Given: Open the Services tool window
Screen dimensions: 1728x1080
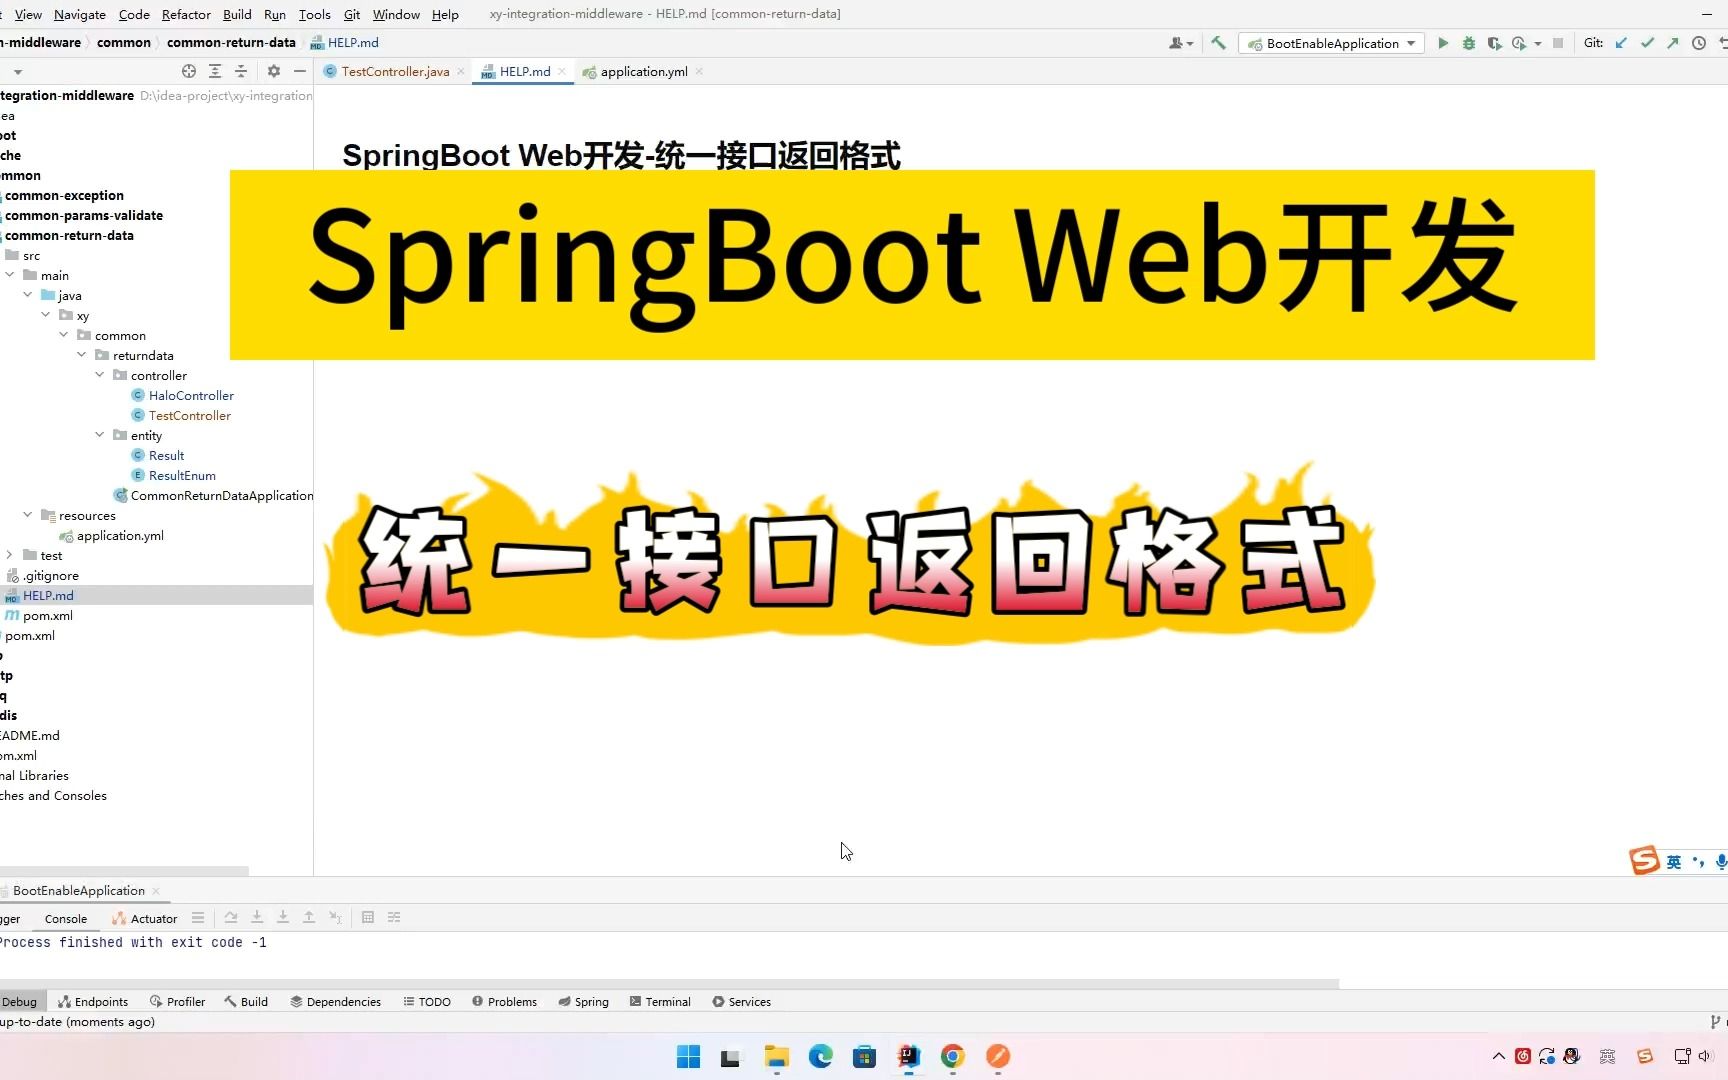Looking at the screenshot, I should click(741, 1001).
